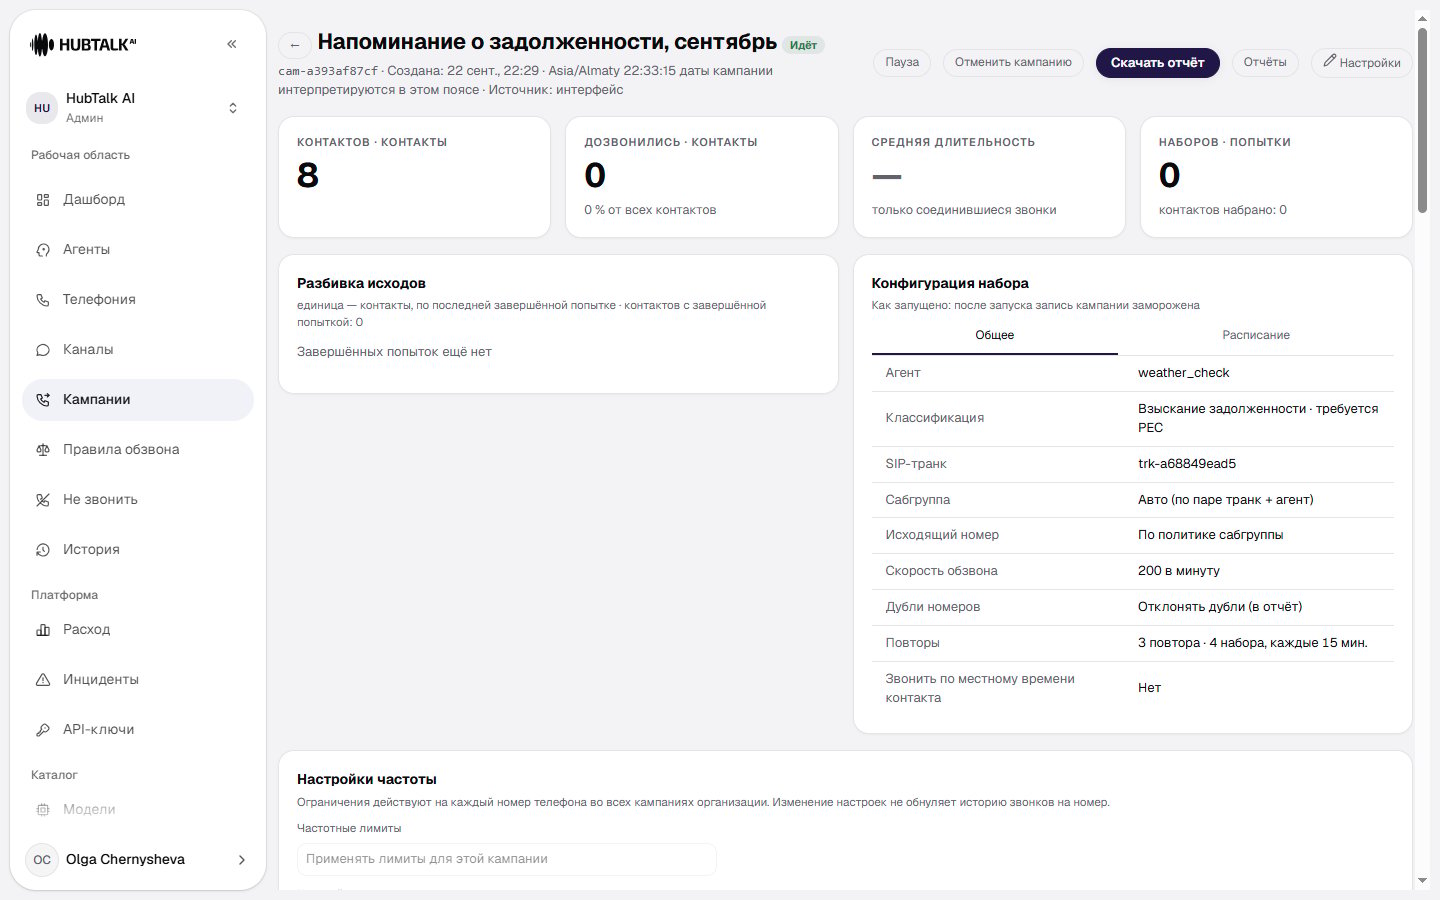The width and height of the screenshot is (1440, 900).
Task: Click the Правила обзвона scales icon
Action: tap(43, 450)
